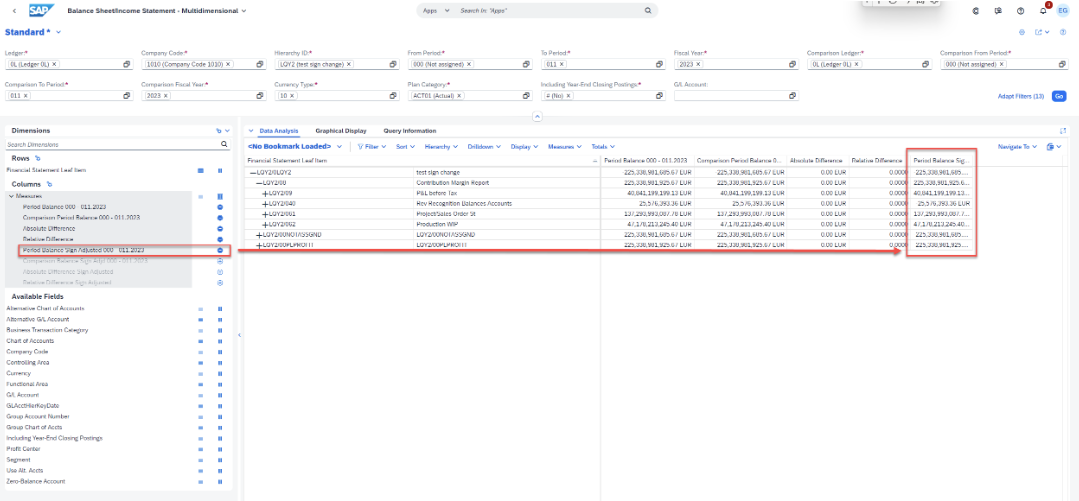Open the Standard view variant dropdown
This screenshot has height=501, width=1079.
pyautogui.click(x=58, y=32)
